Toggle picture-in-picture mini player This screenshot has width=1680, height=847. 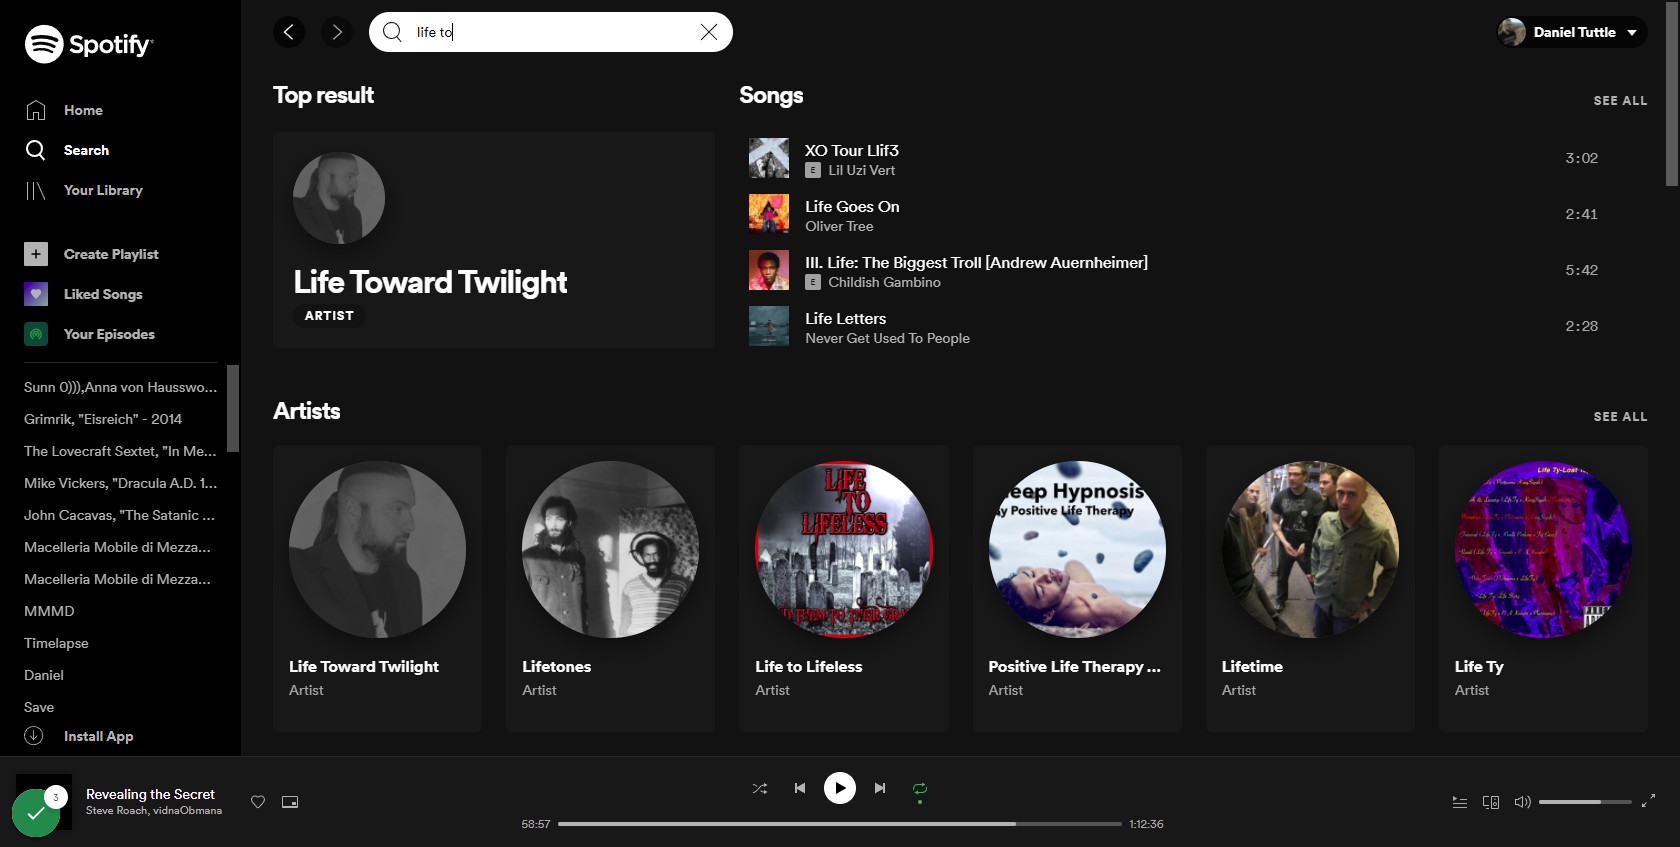tap(290, 802)
